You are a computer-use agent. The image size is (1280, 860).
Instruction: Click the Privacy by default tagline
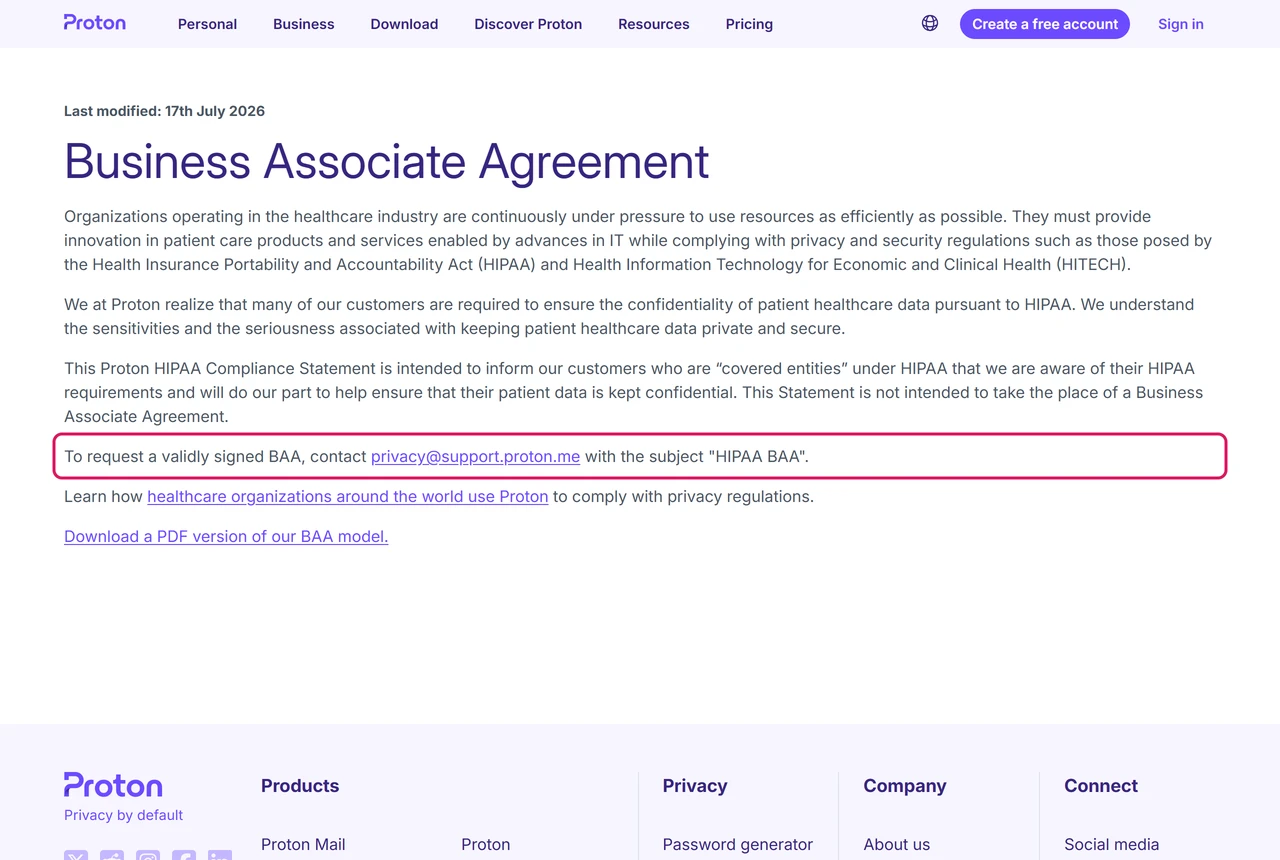(x=124, y=815)
